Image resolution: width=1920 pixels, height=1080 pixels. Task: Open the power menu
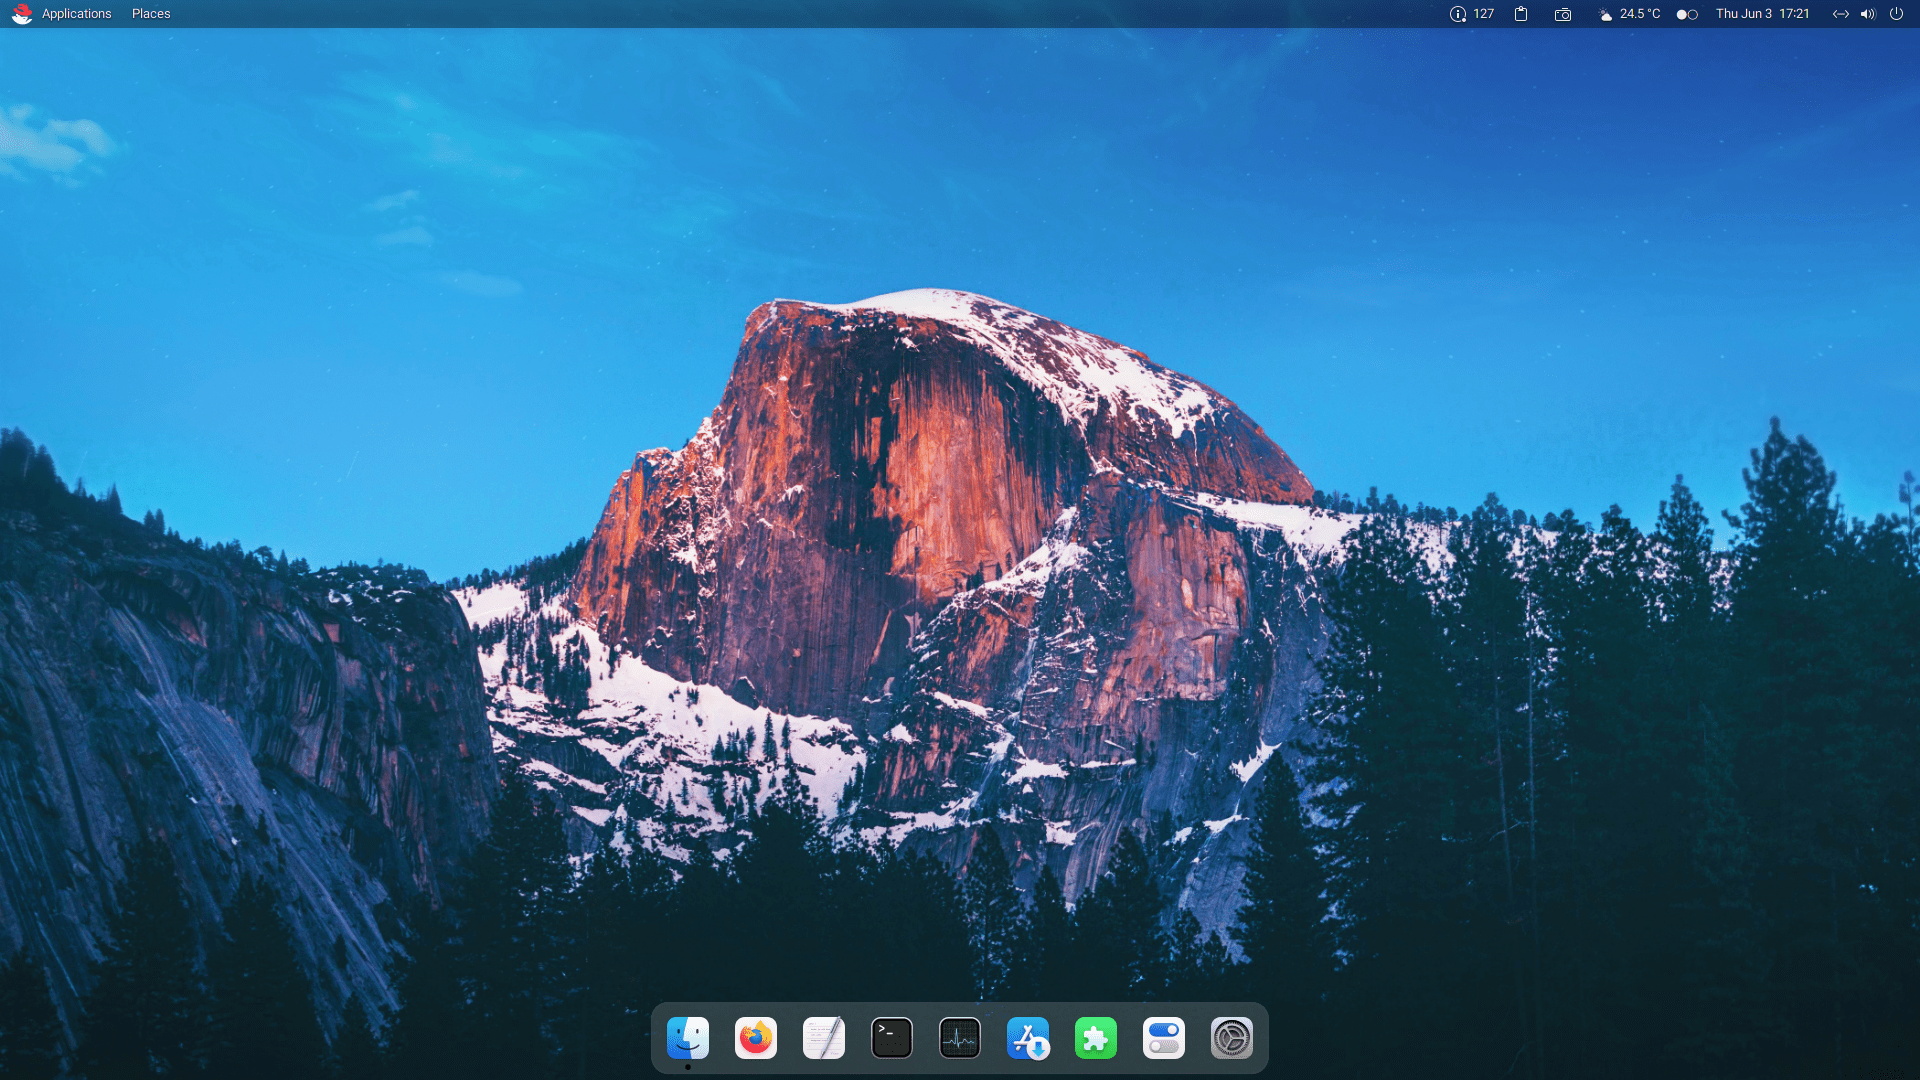[1897, 14]
